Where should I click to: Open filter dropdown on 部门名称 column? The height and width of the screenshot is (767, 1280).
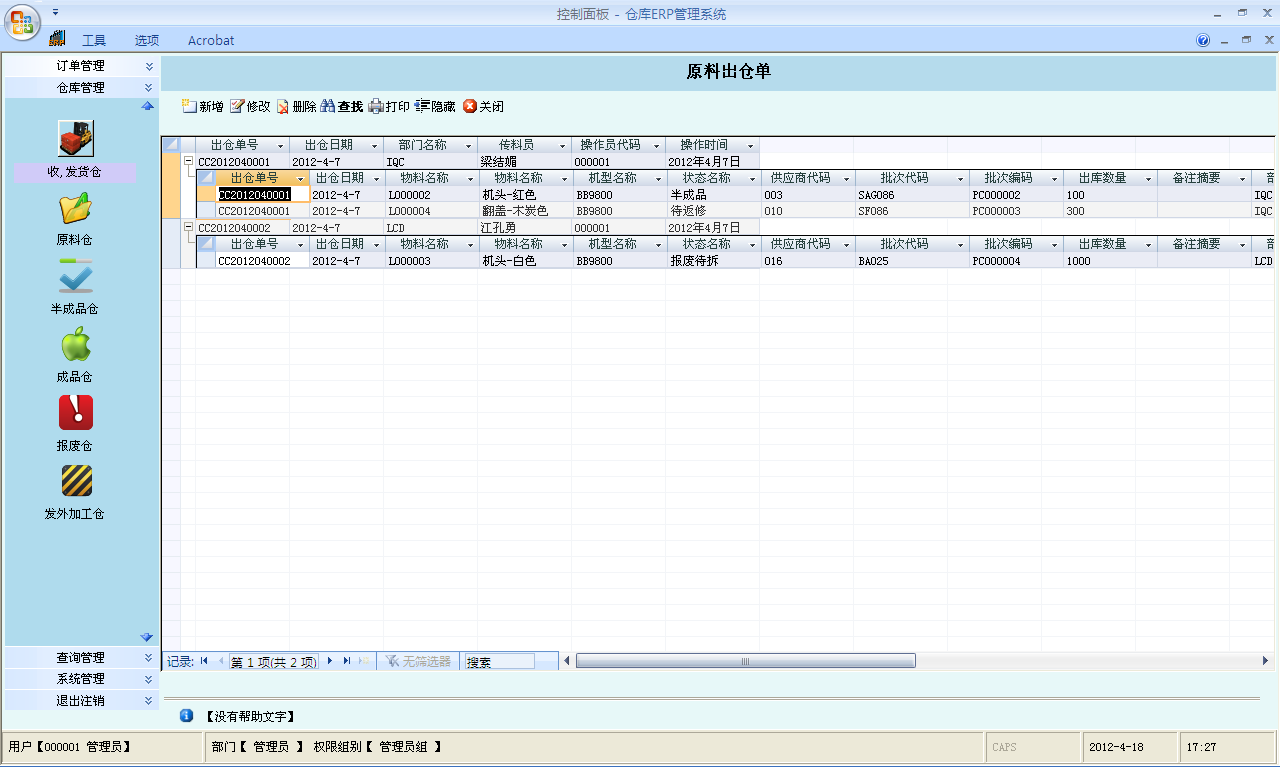click(468, 146)
